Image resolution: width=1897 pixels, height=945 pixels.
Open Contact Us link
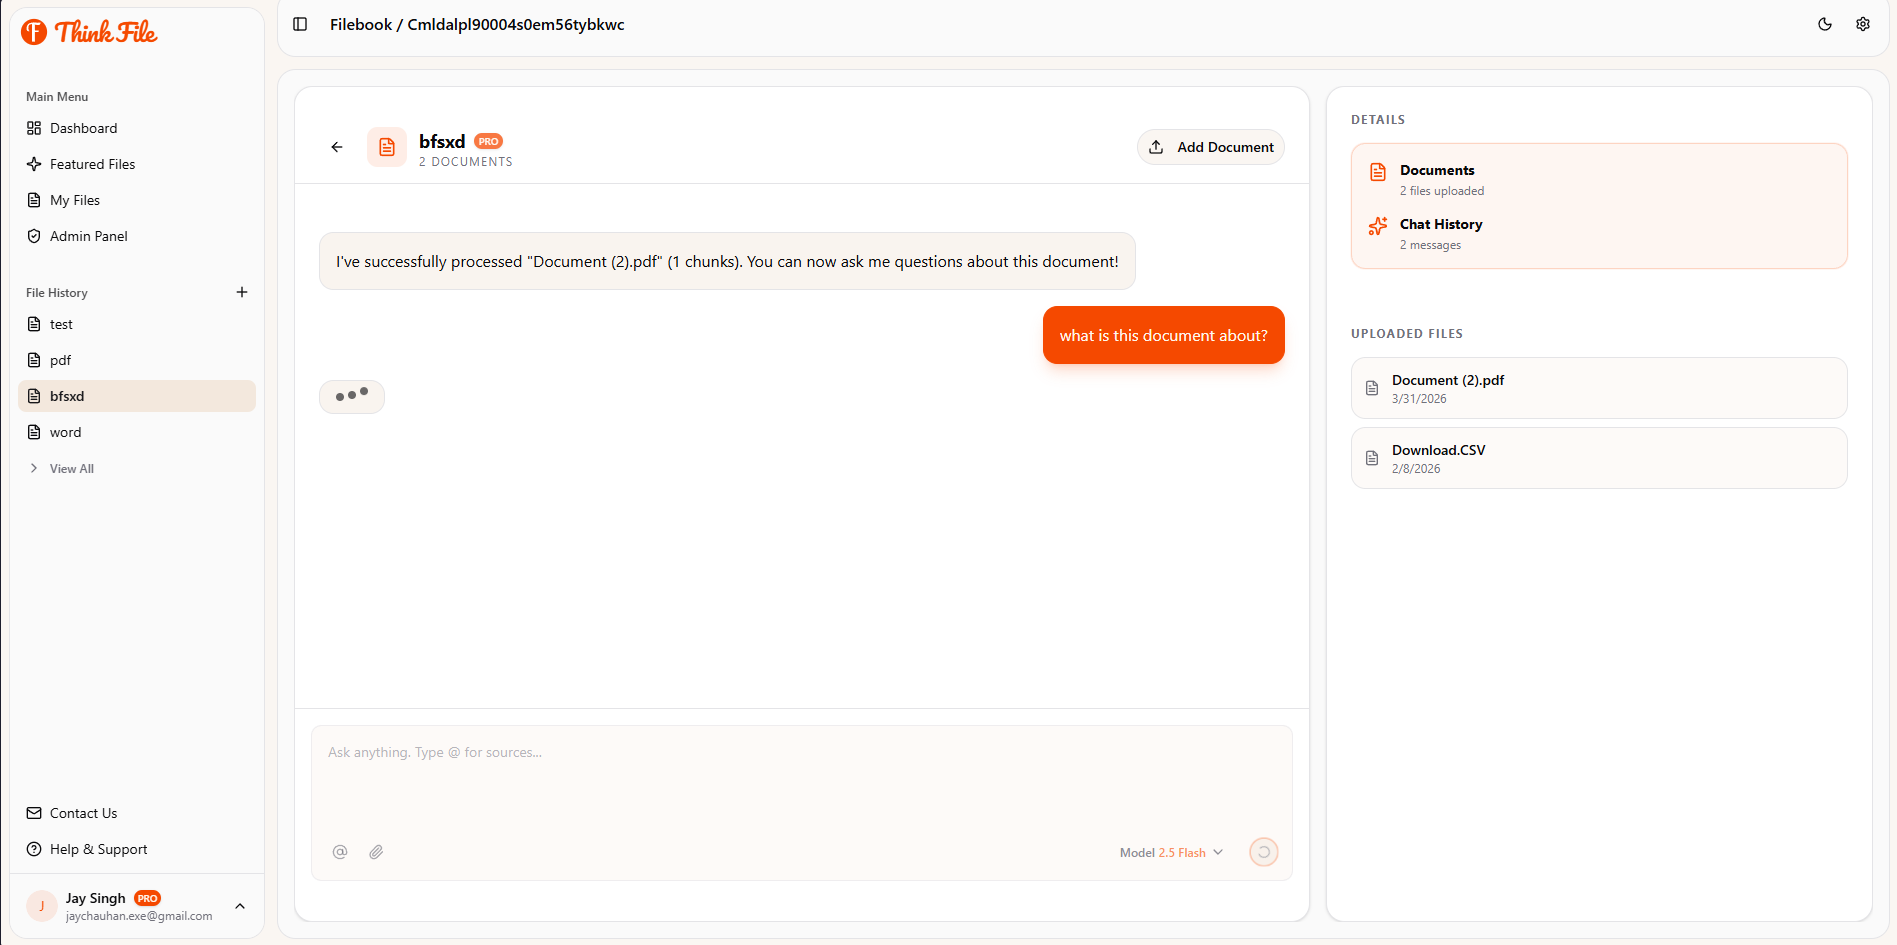point(137,813)
